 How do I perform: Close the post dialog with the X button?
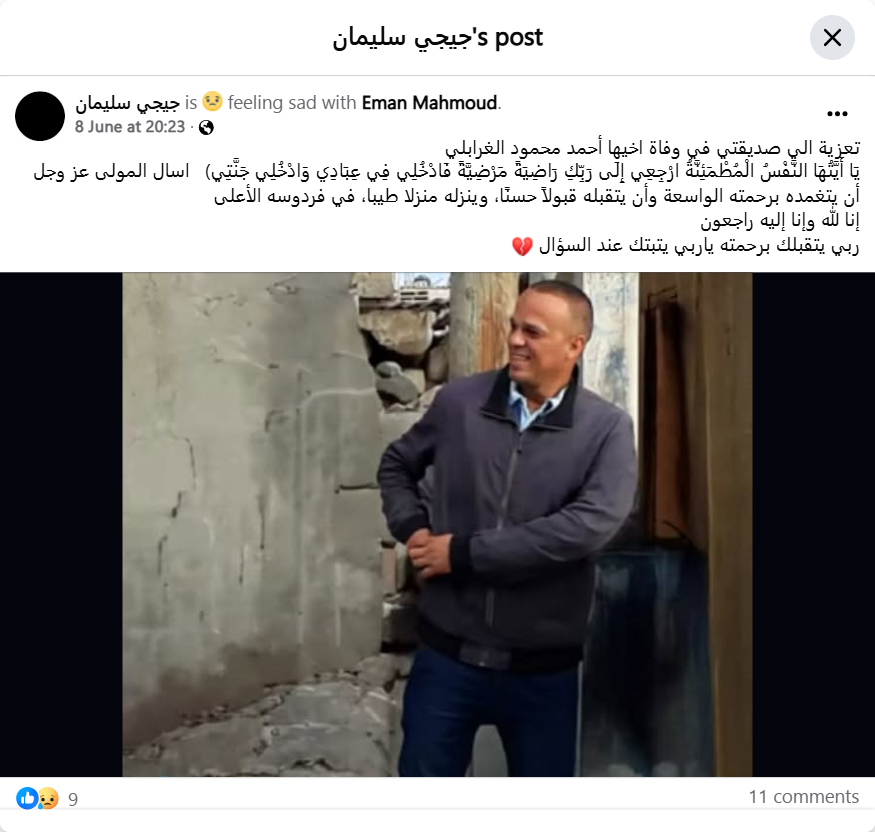pyautogui.click(x=832, y=38)
